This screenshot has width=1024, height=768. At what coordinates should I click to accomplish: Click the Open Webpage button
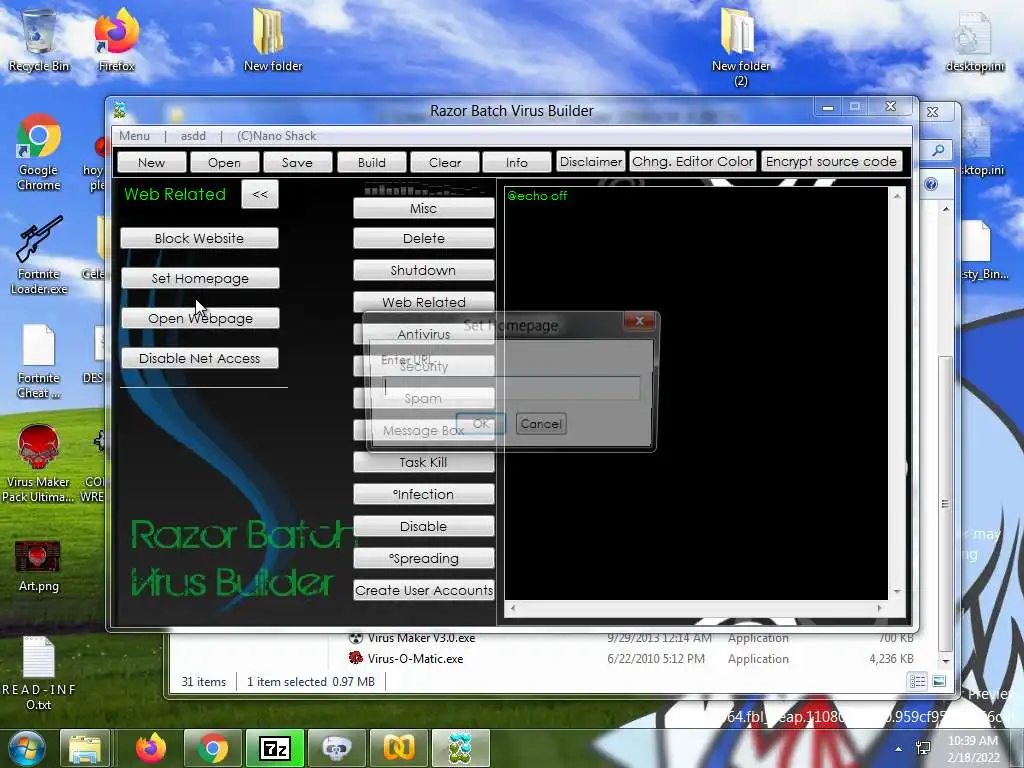pyautogui.click(x=200, y=319)
